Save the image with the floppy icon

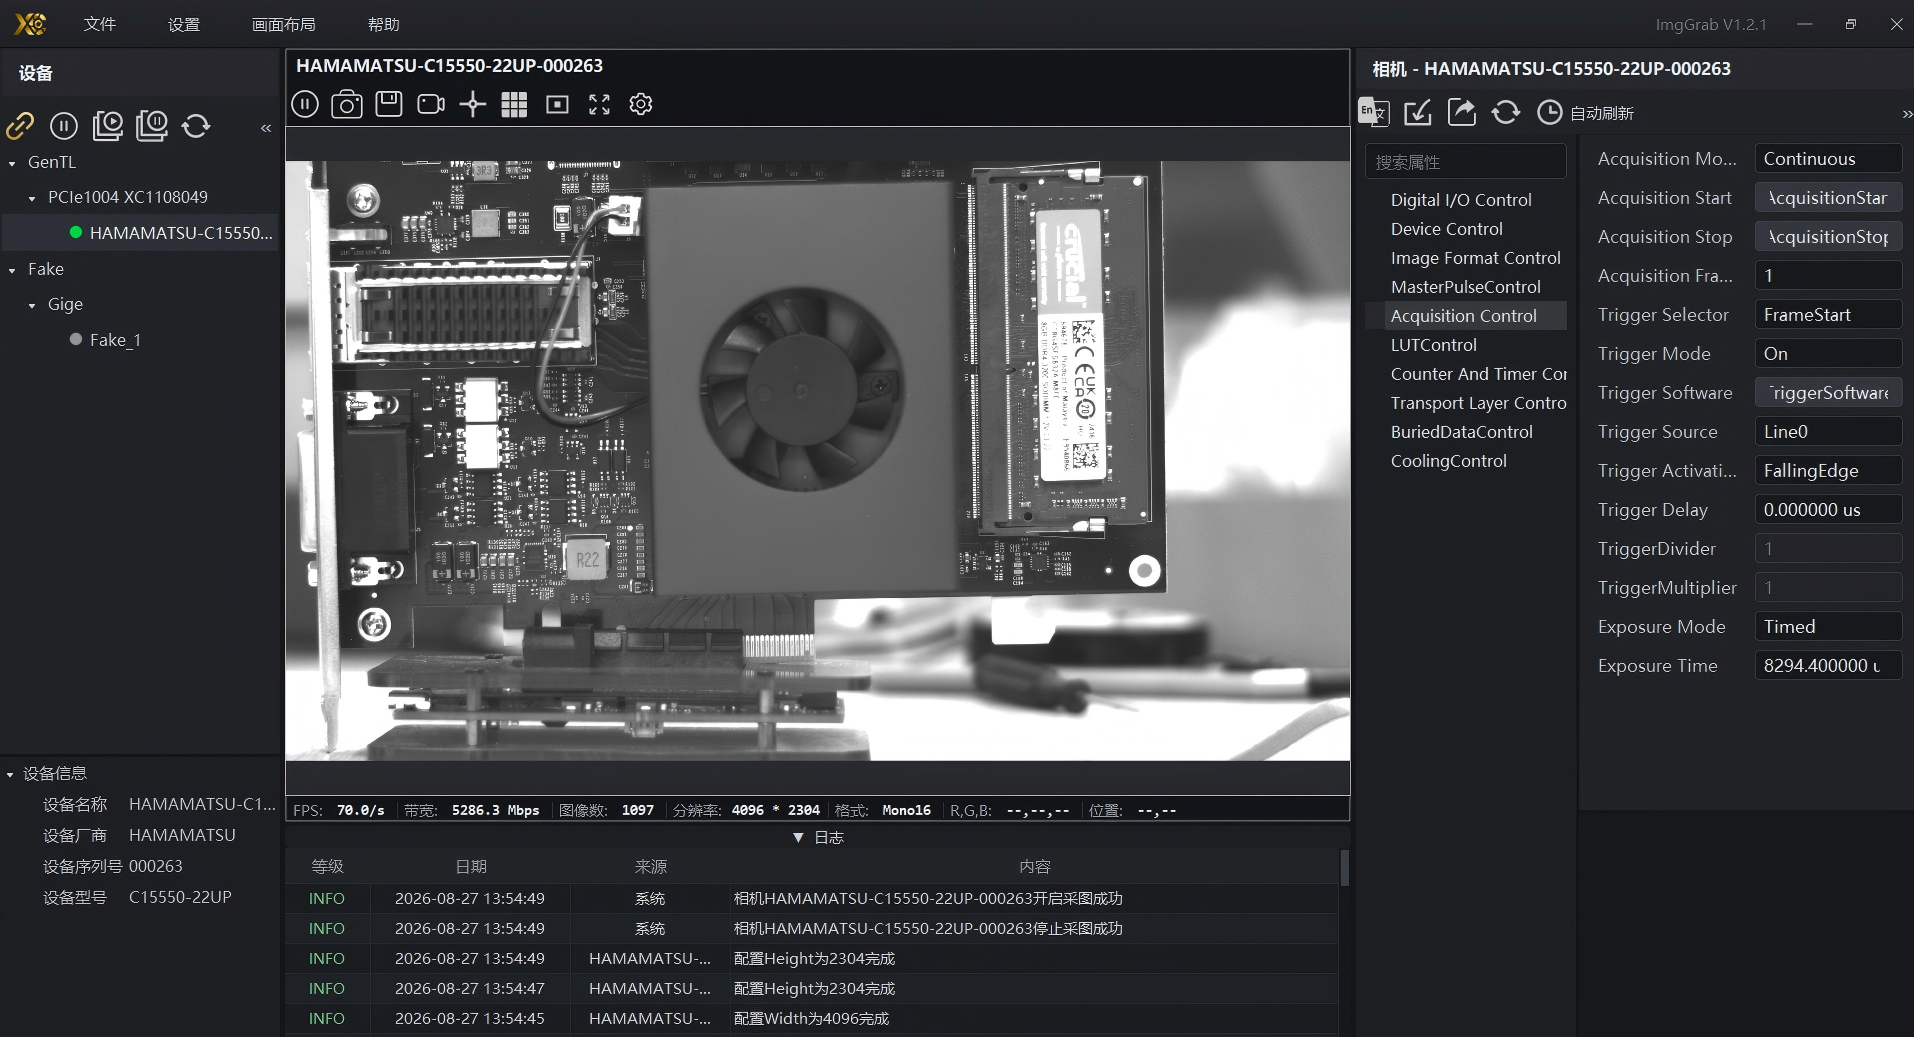[389, 104]
